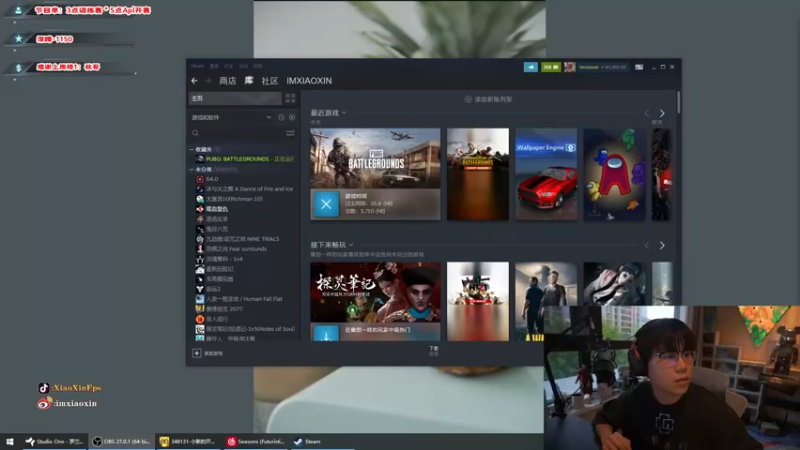Click the user avatar in Steam header

569,67
